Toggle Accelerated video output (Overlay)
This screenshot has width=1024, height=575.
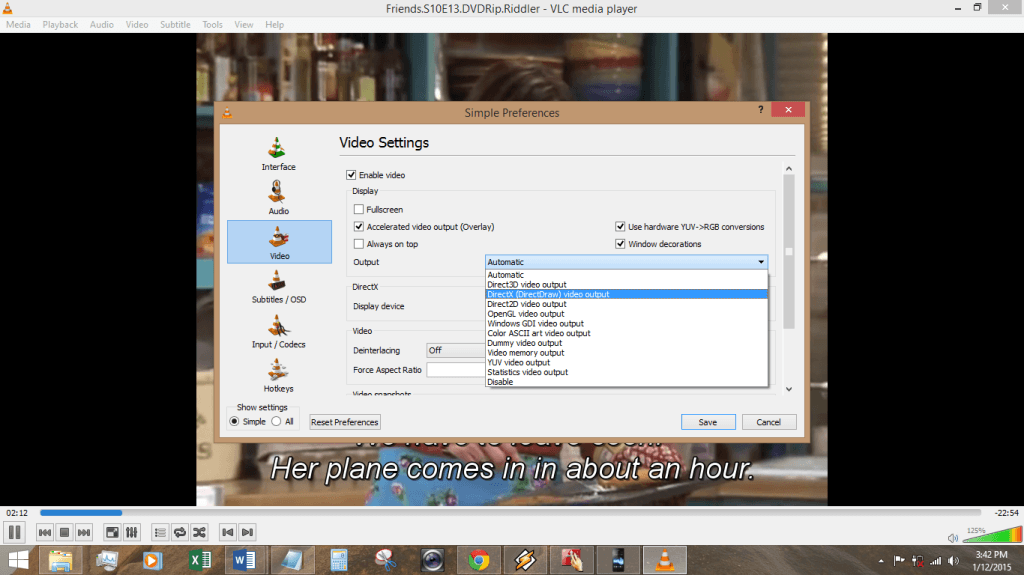tap(359, 227)
